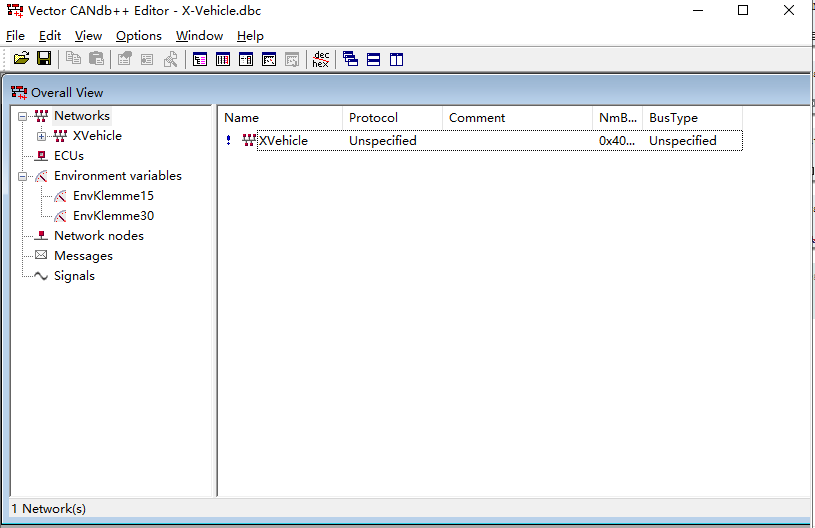Click the EnvKlemme15 gauge icon
815x528 pixels.
[x=60, y=196]
